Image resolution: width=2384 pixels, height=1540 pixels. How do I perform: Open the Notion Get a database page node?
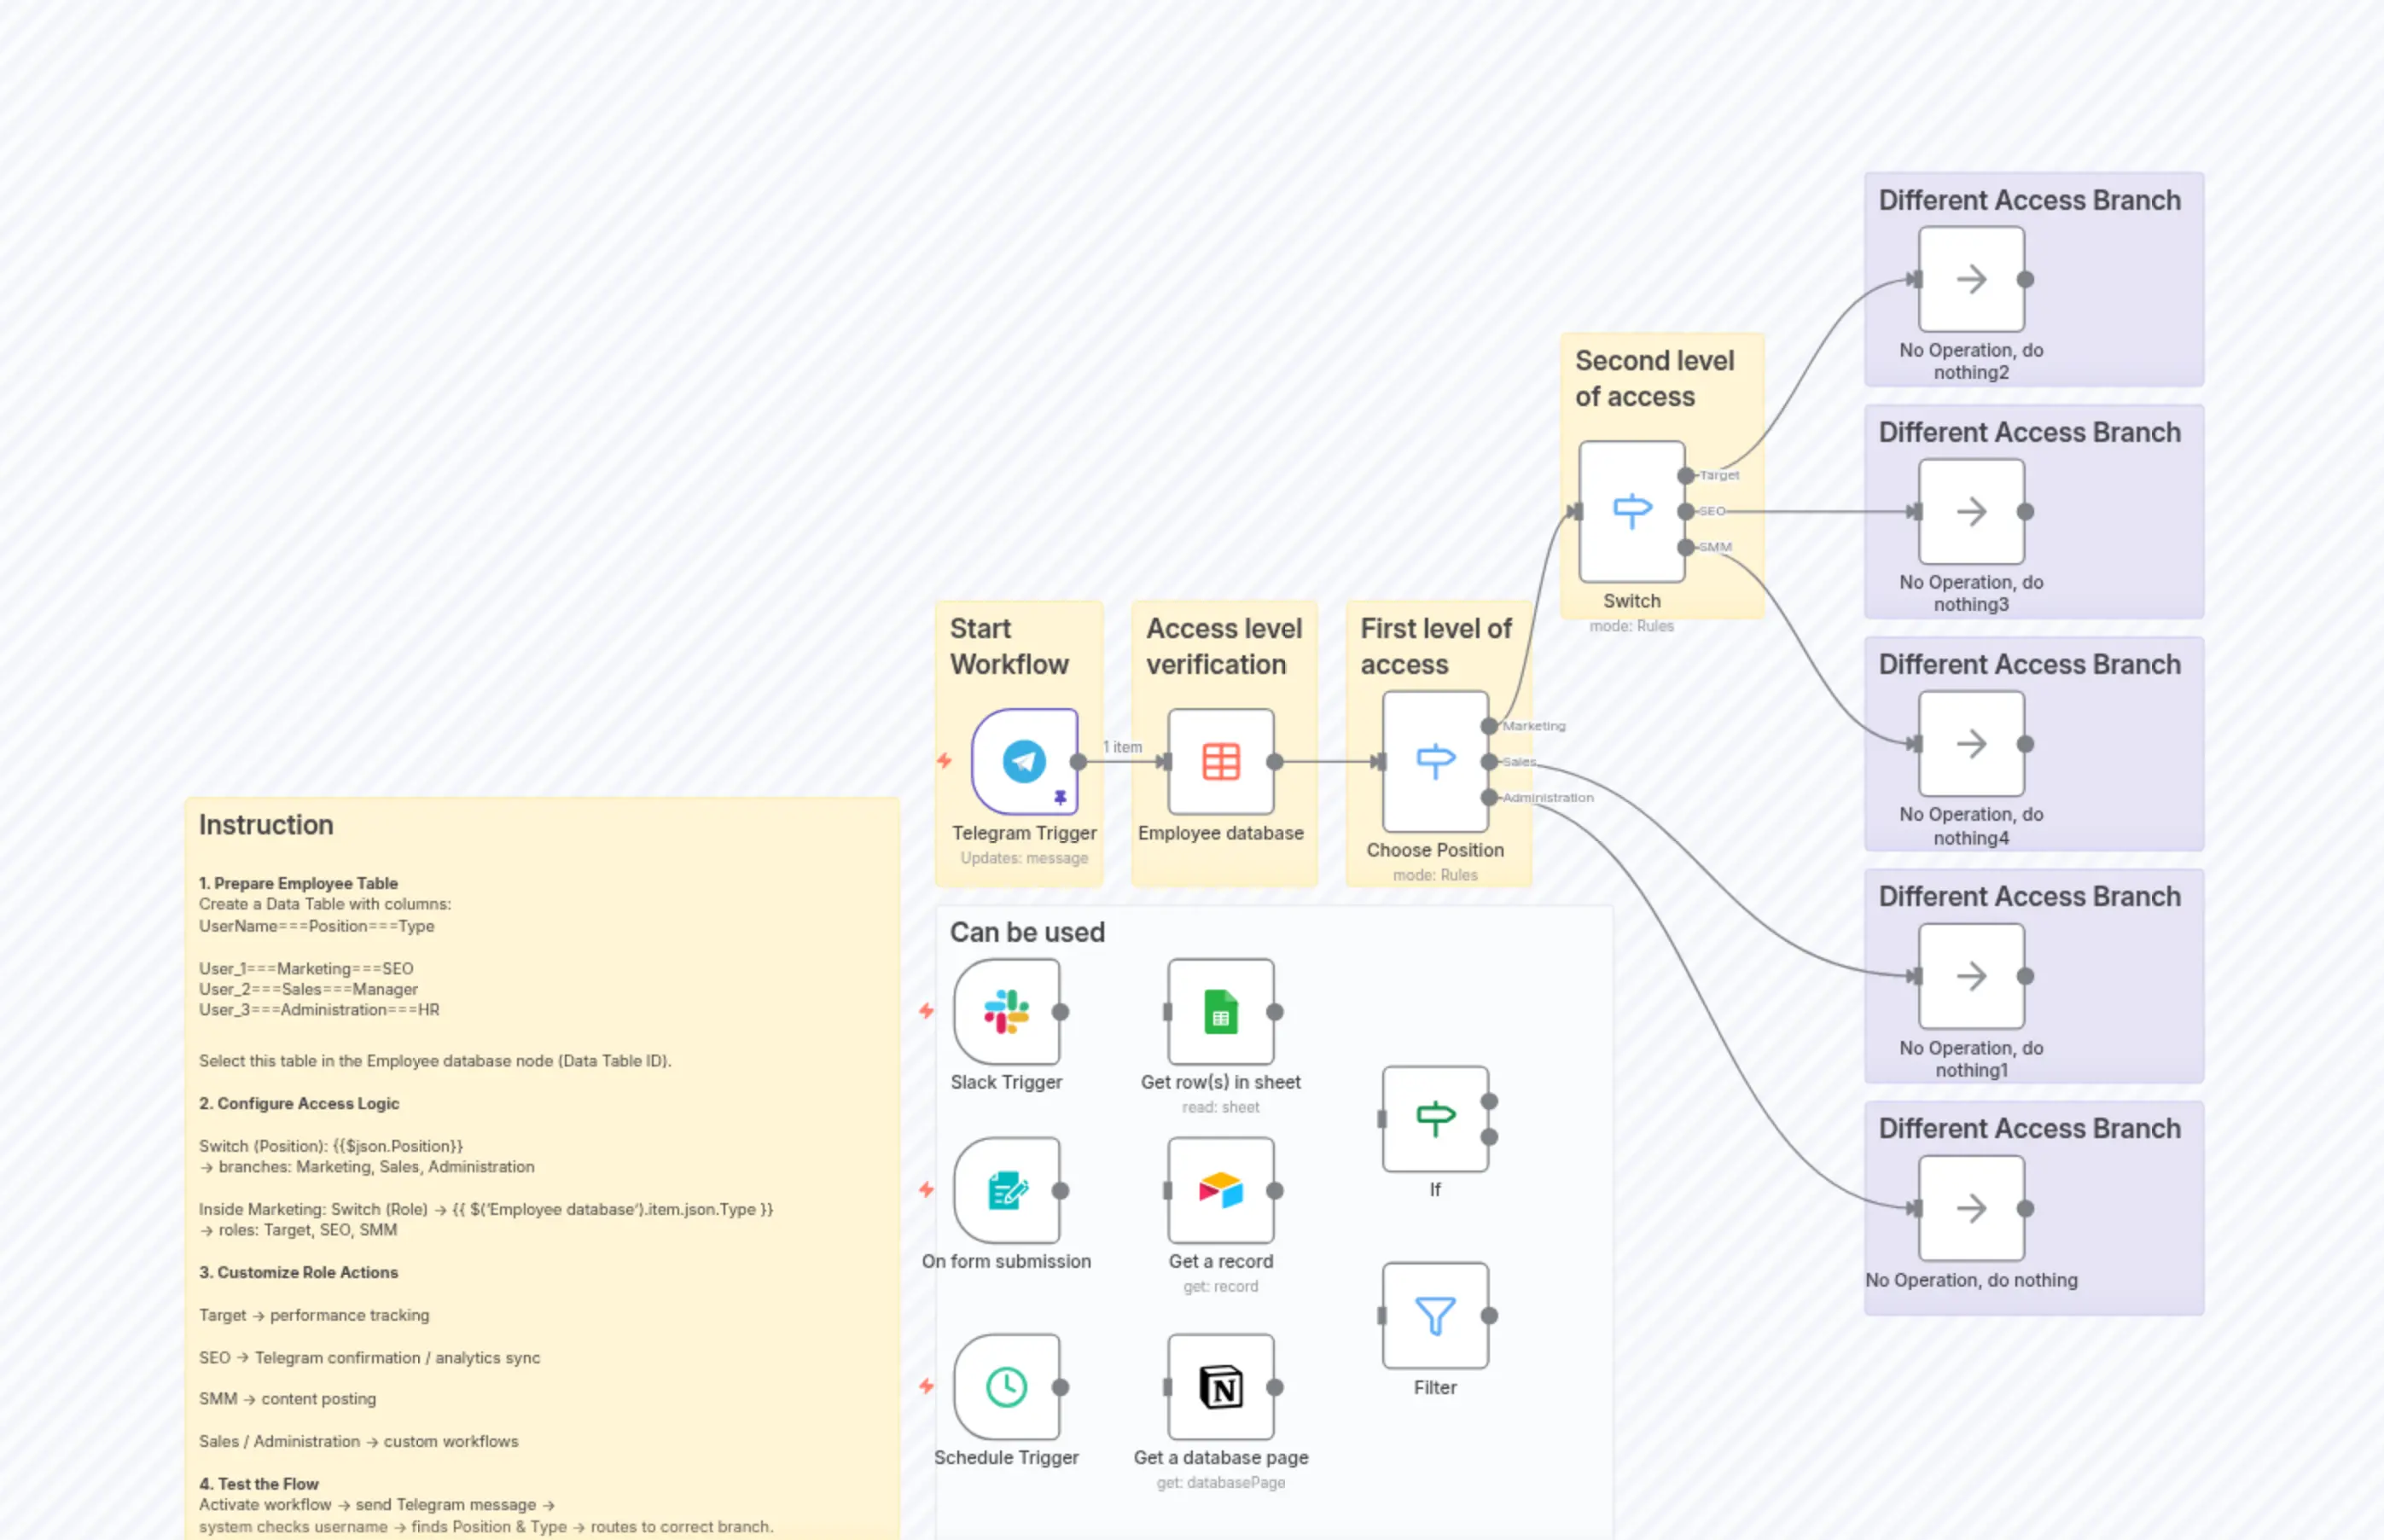tap(1220, 1387)
